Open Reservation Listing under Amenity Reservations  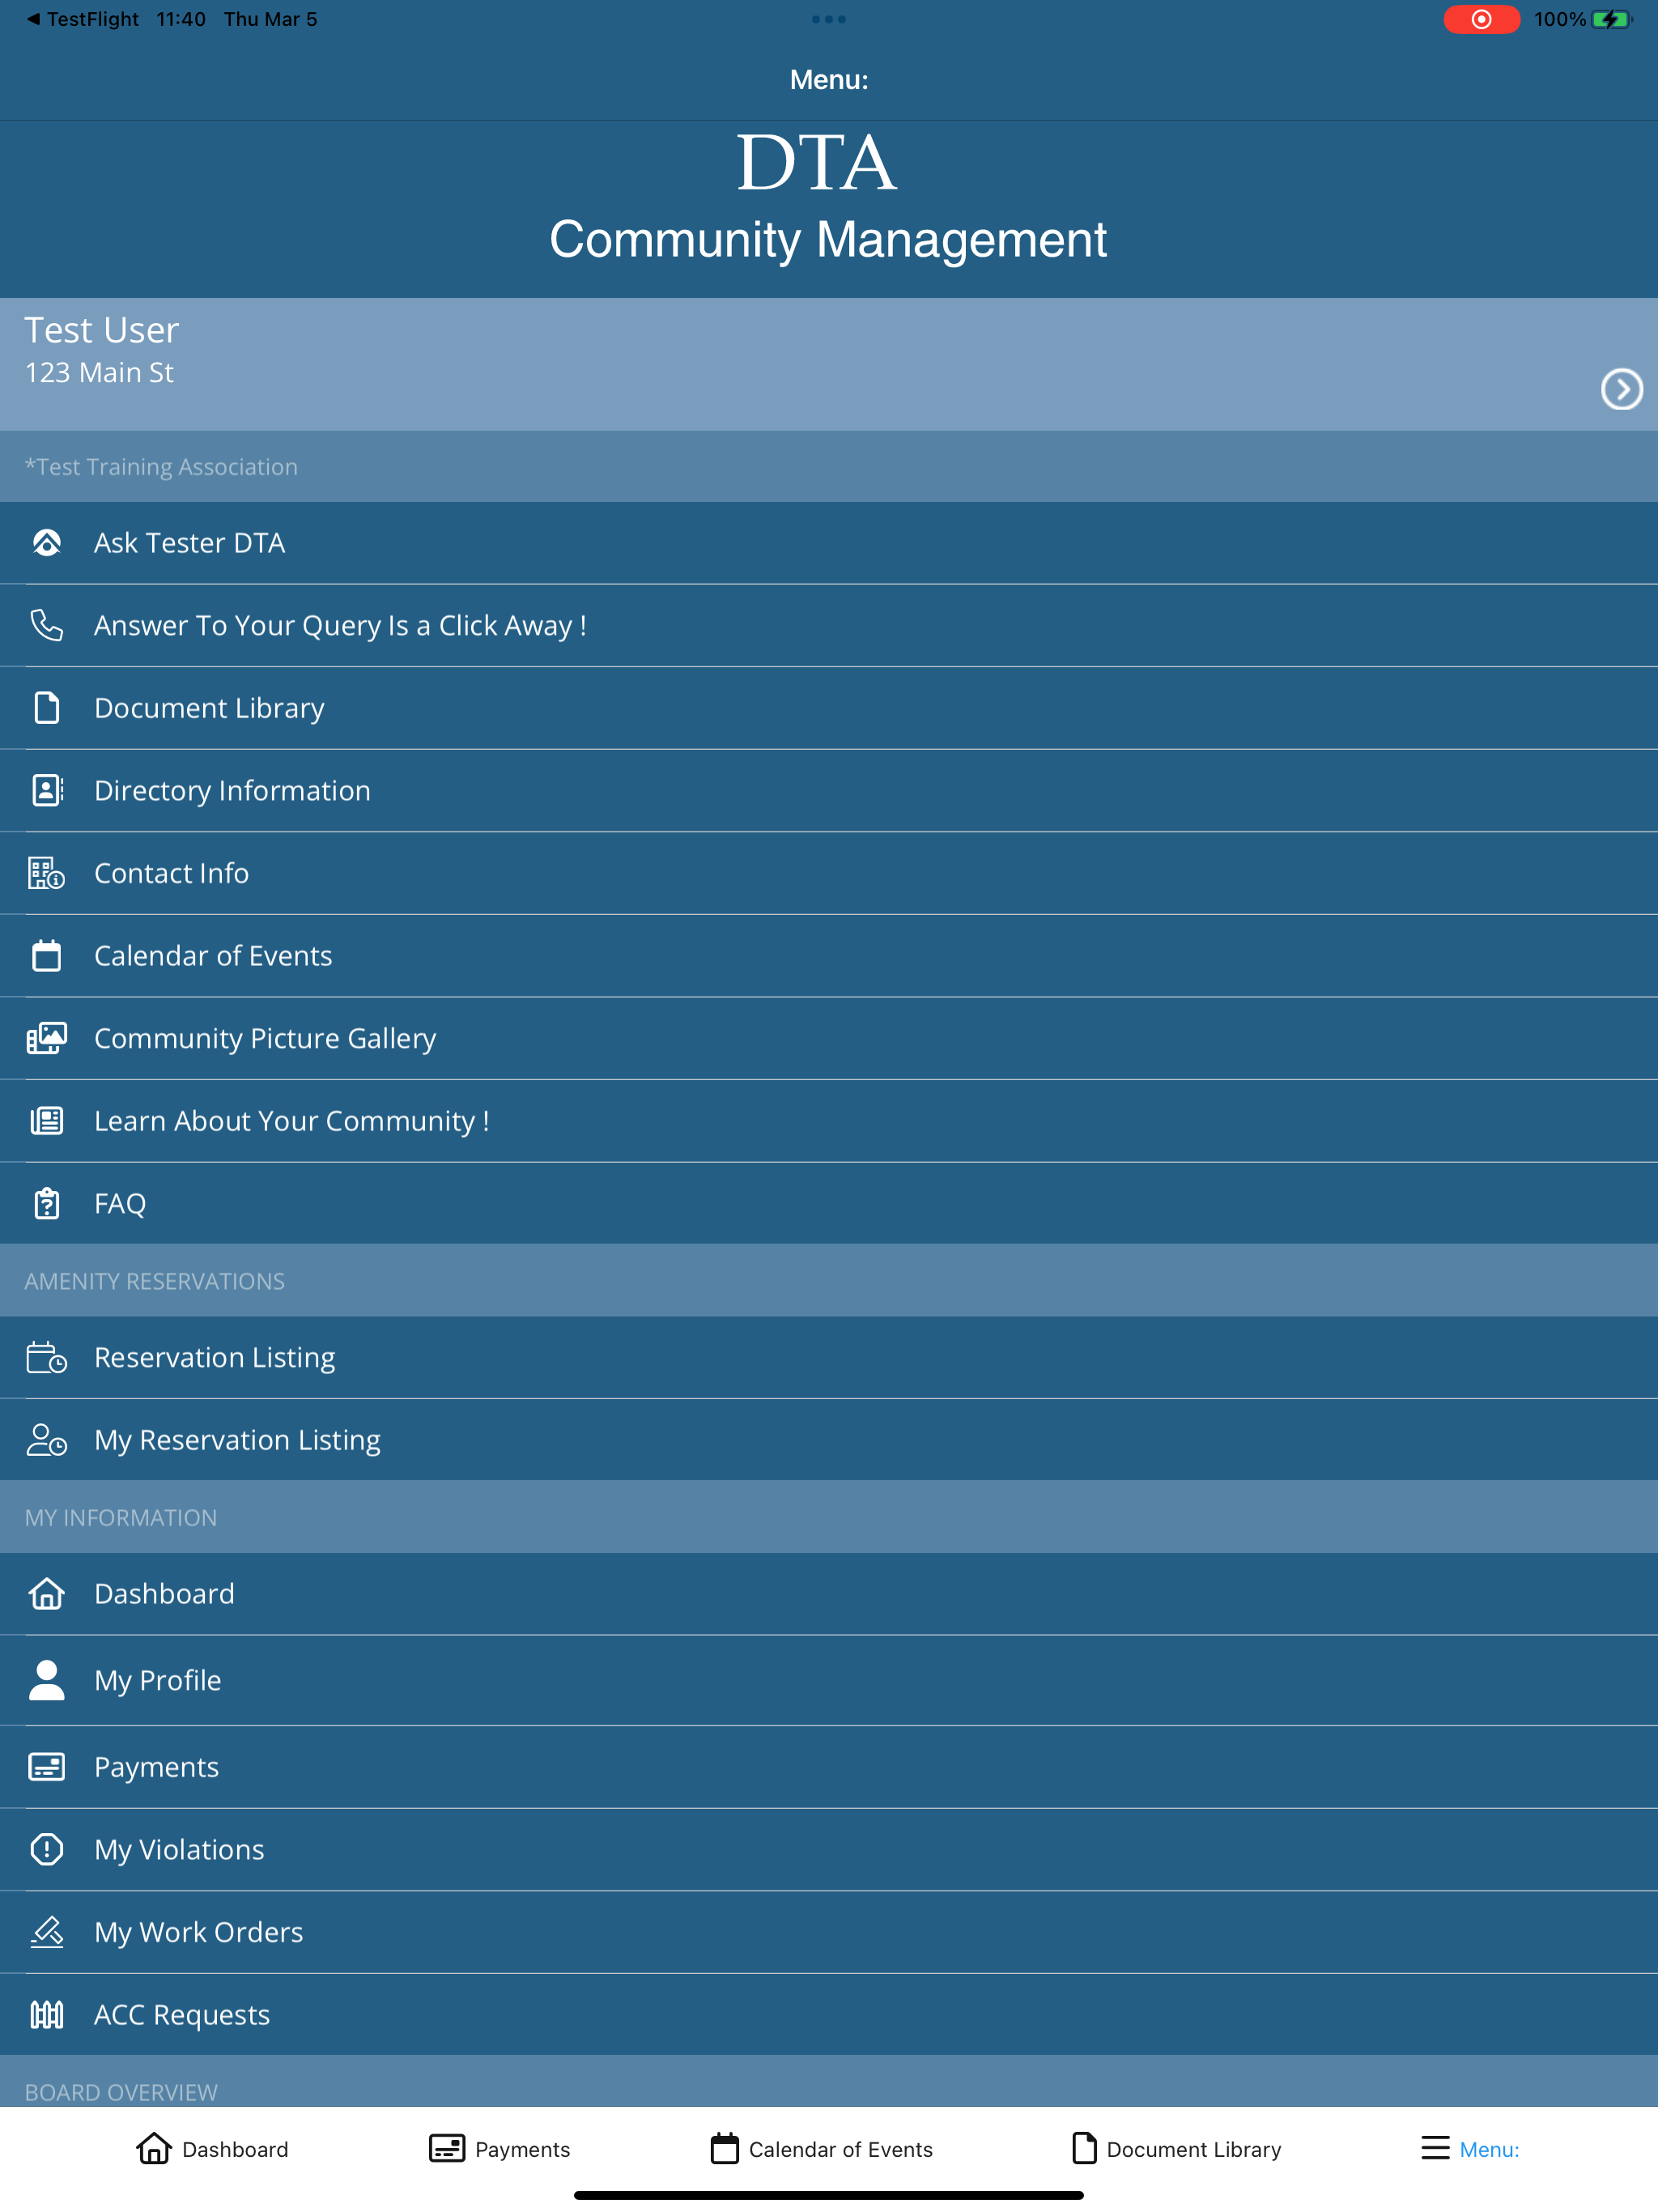pos(829,1357)
